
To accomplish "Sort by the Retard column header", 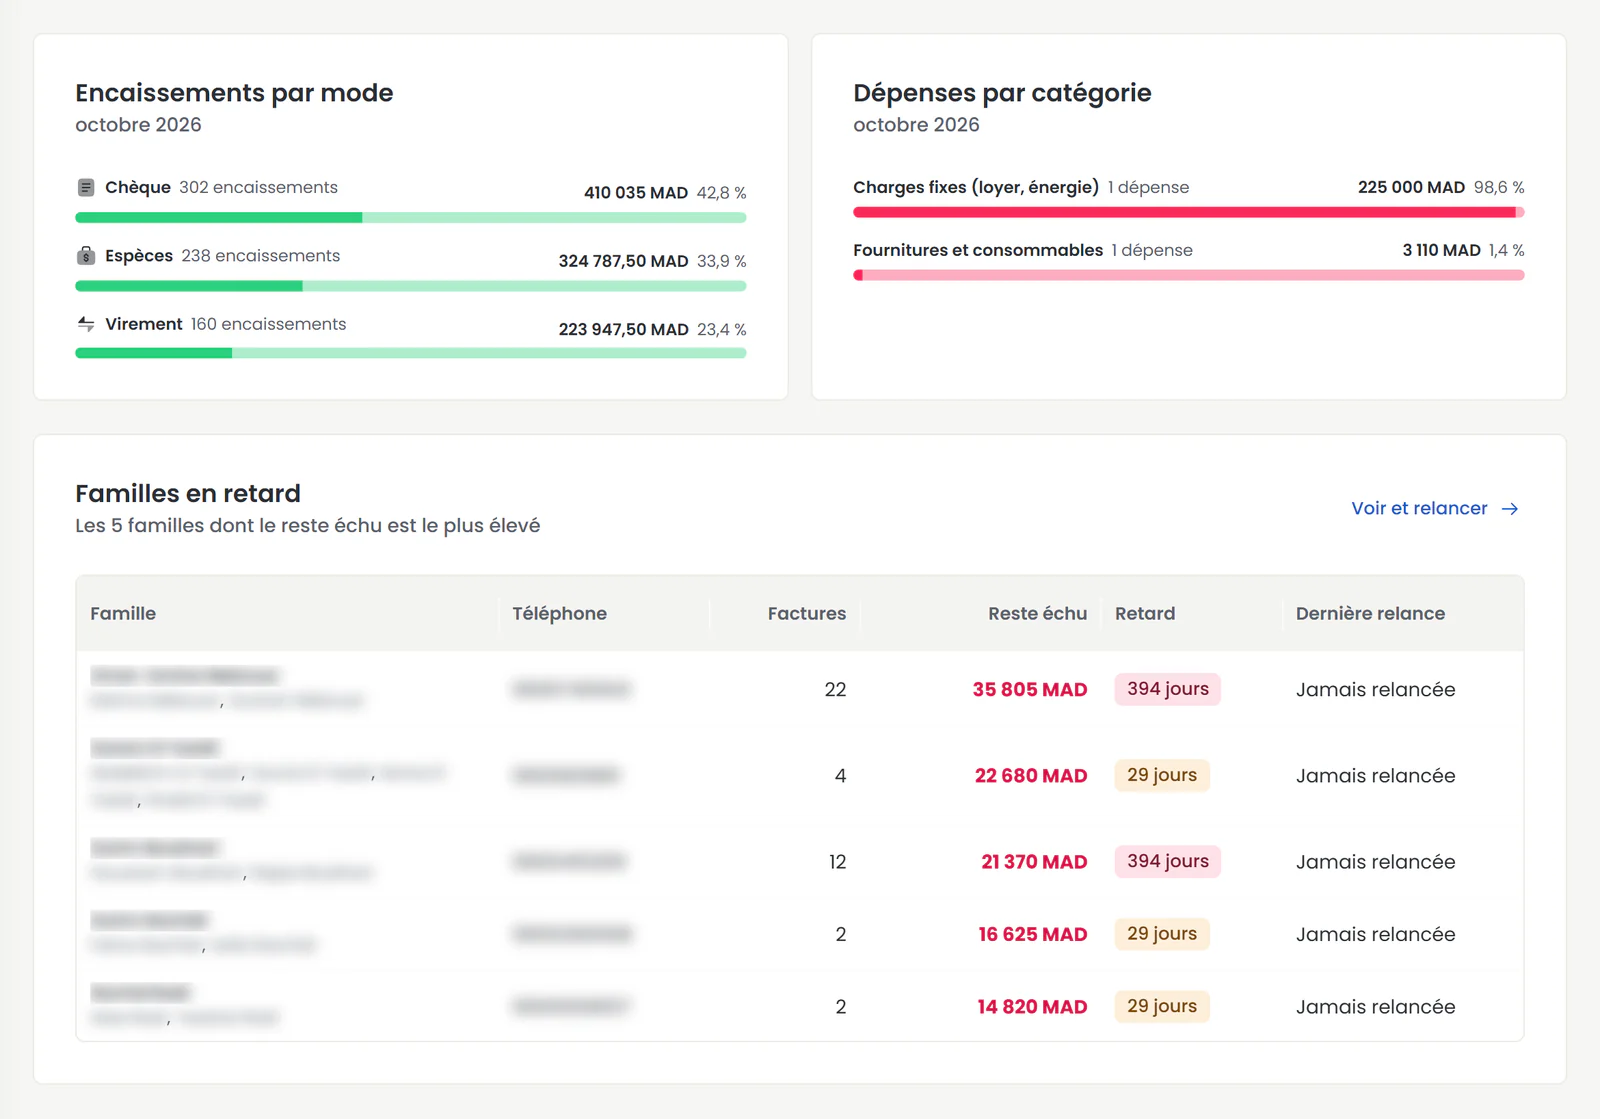I will [1145, 613].
